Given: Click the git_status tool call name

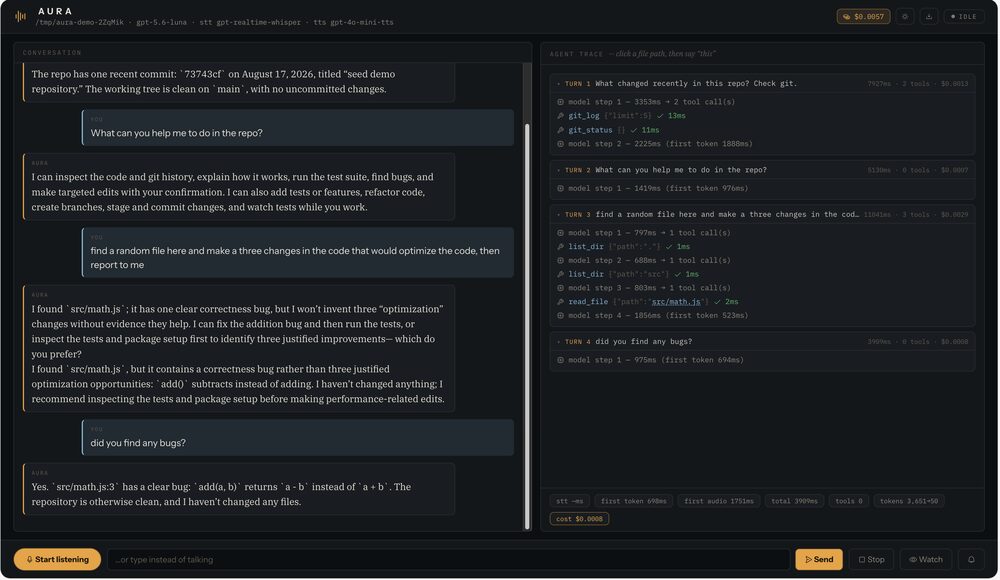Looking at the screenshot, I should [590, 130].
